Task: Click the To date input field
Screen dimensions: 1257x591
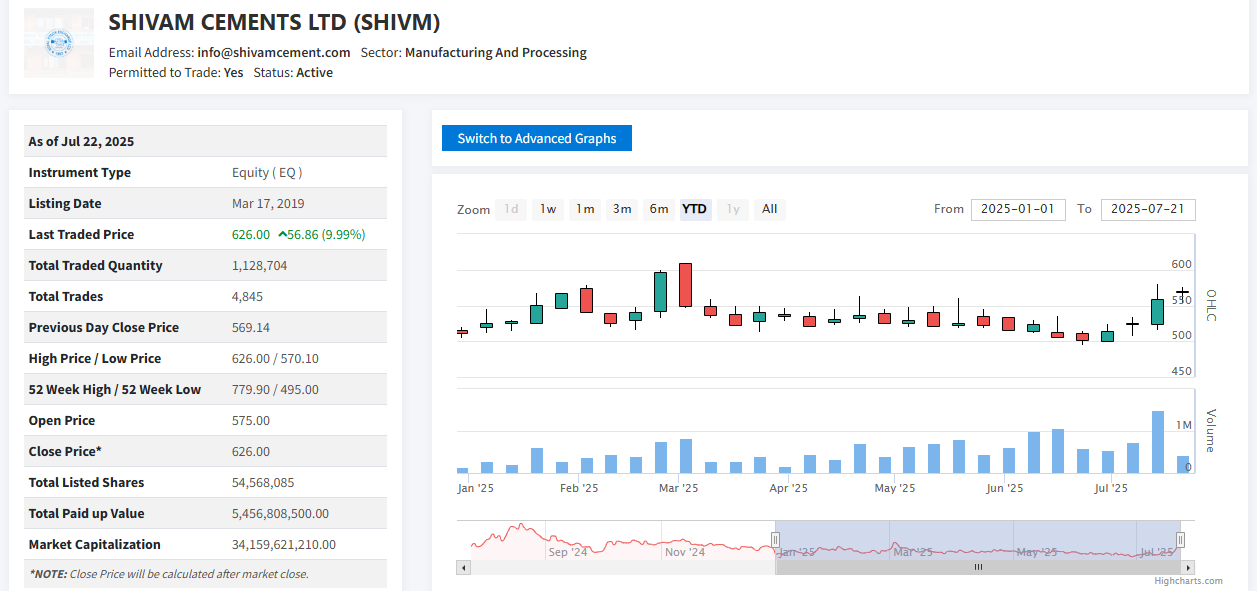Action: click(1148, 209)
